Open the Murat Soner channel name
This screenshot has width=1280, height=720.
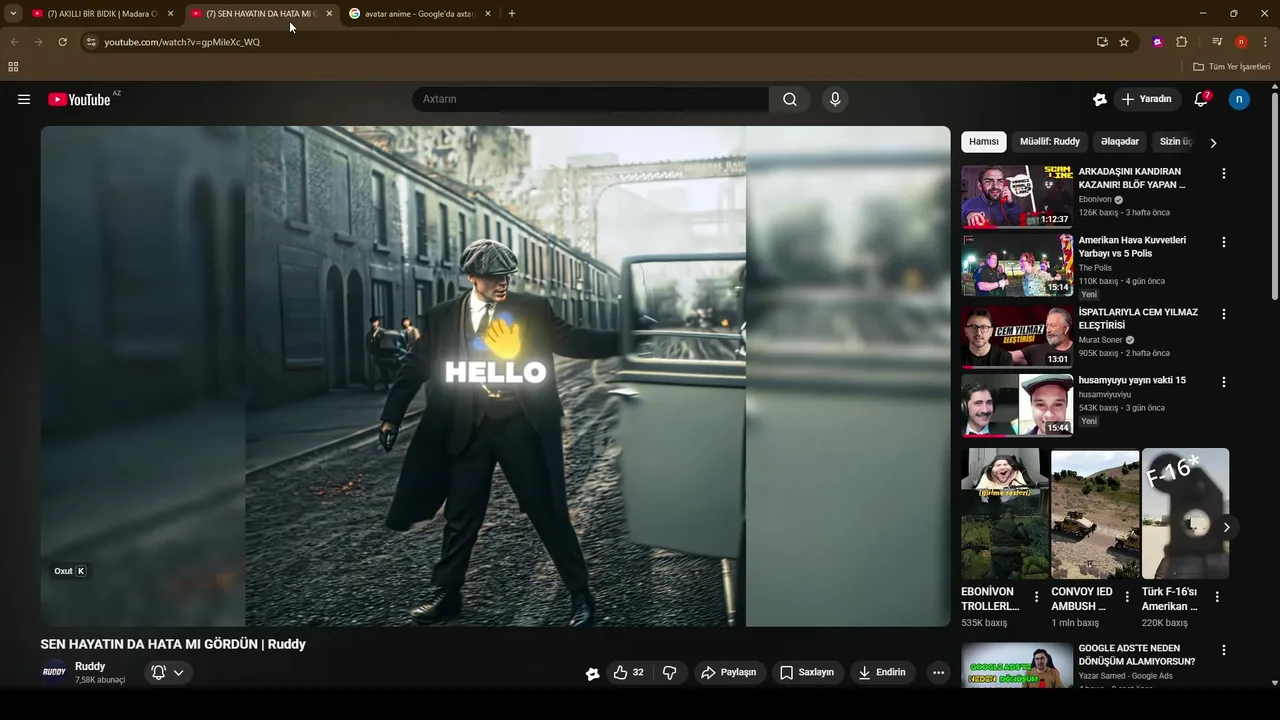coord(1100,340)
